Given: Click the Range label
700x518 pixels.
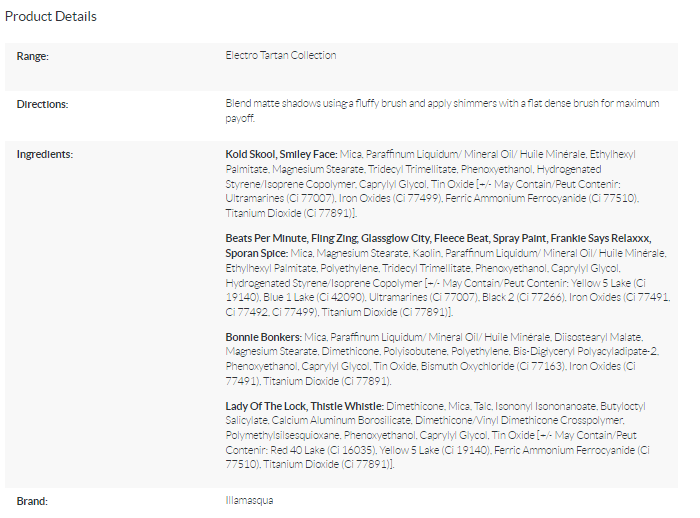Looking at the screenshot, I should click(33, 56).
